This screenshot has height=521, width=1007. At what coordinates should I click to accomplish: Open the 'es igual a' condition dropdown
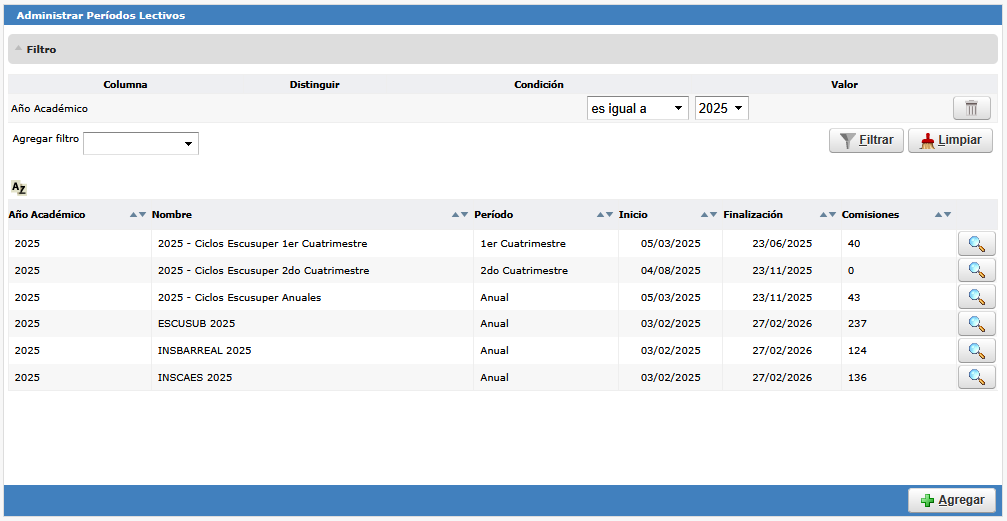coord(638,109)
